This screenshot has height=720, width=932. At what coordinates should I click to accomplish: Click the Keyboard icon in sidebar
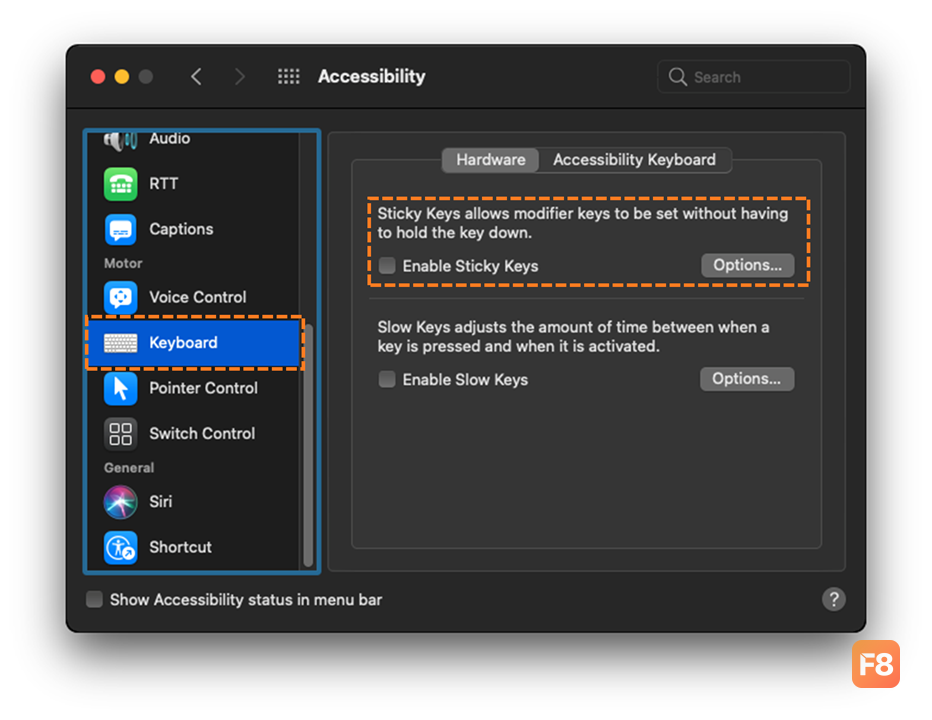[x=121, y=343]
